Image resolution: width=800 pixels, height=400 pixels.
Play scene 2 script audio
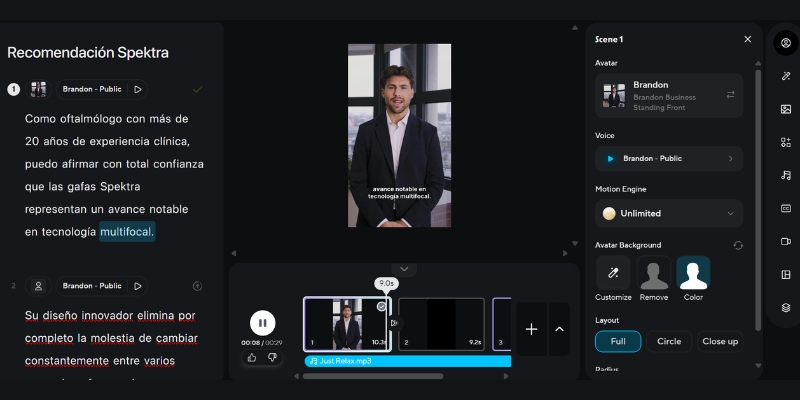tap(138, 286)
